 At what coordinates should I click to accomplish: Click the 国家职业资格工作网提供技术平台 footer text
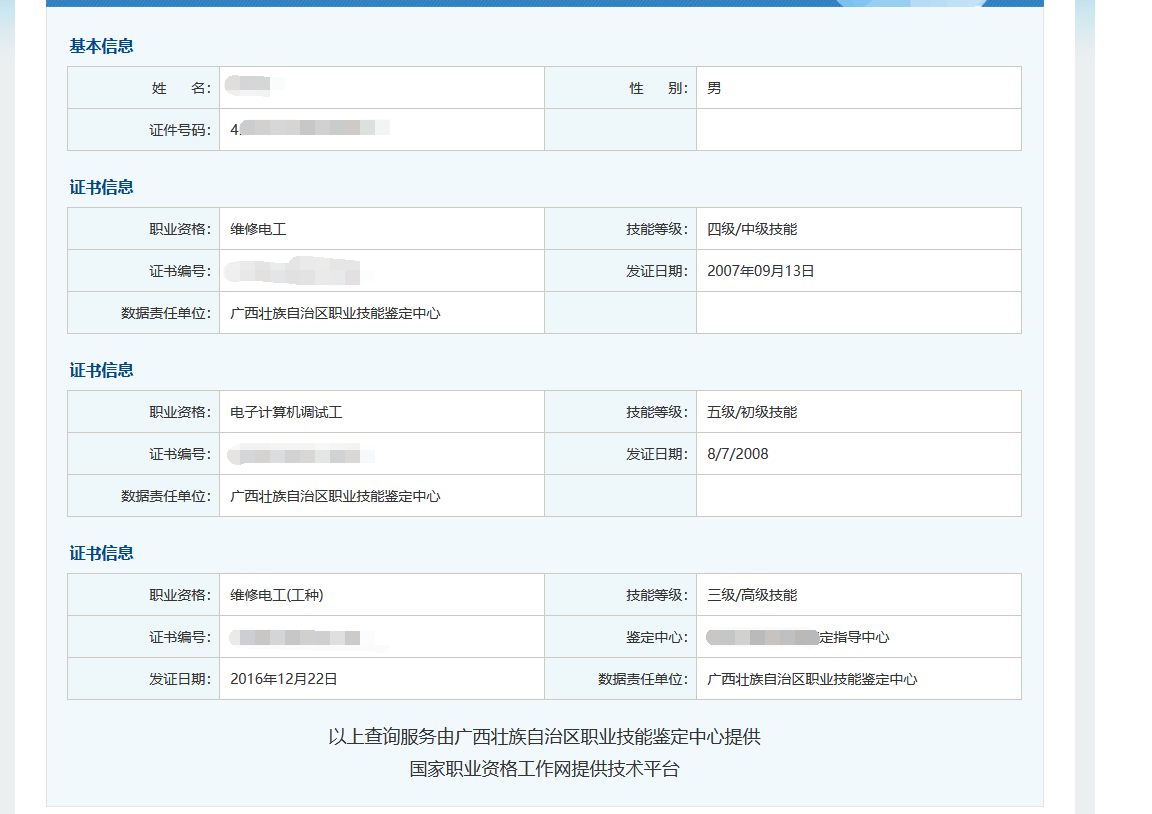tap(544, 769)
